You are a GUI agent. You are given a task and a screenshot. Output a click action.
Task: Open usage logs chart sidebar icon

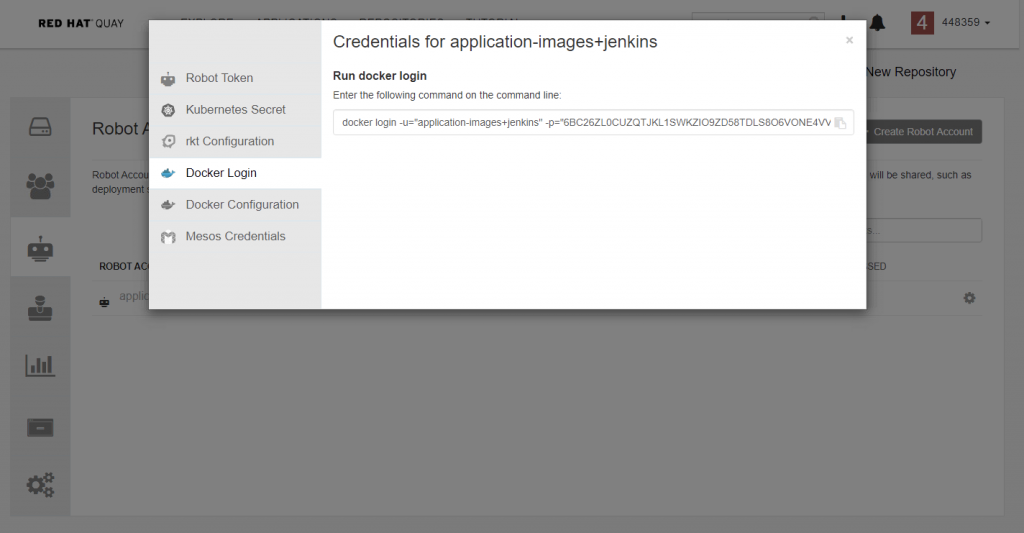[x=40, y=365]
